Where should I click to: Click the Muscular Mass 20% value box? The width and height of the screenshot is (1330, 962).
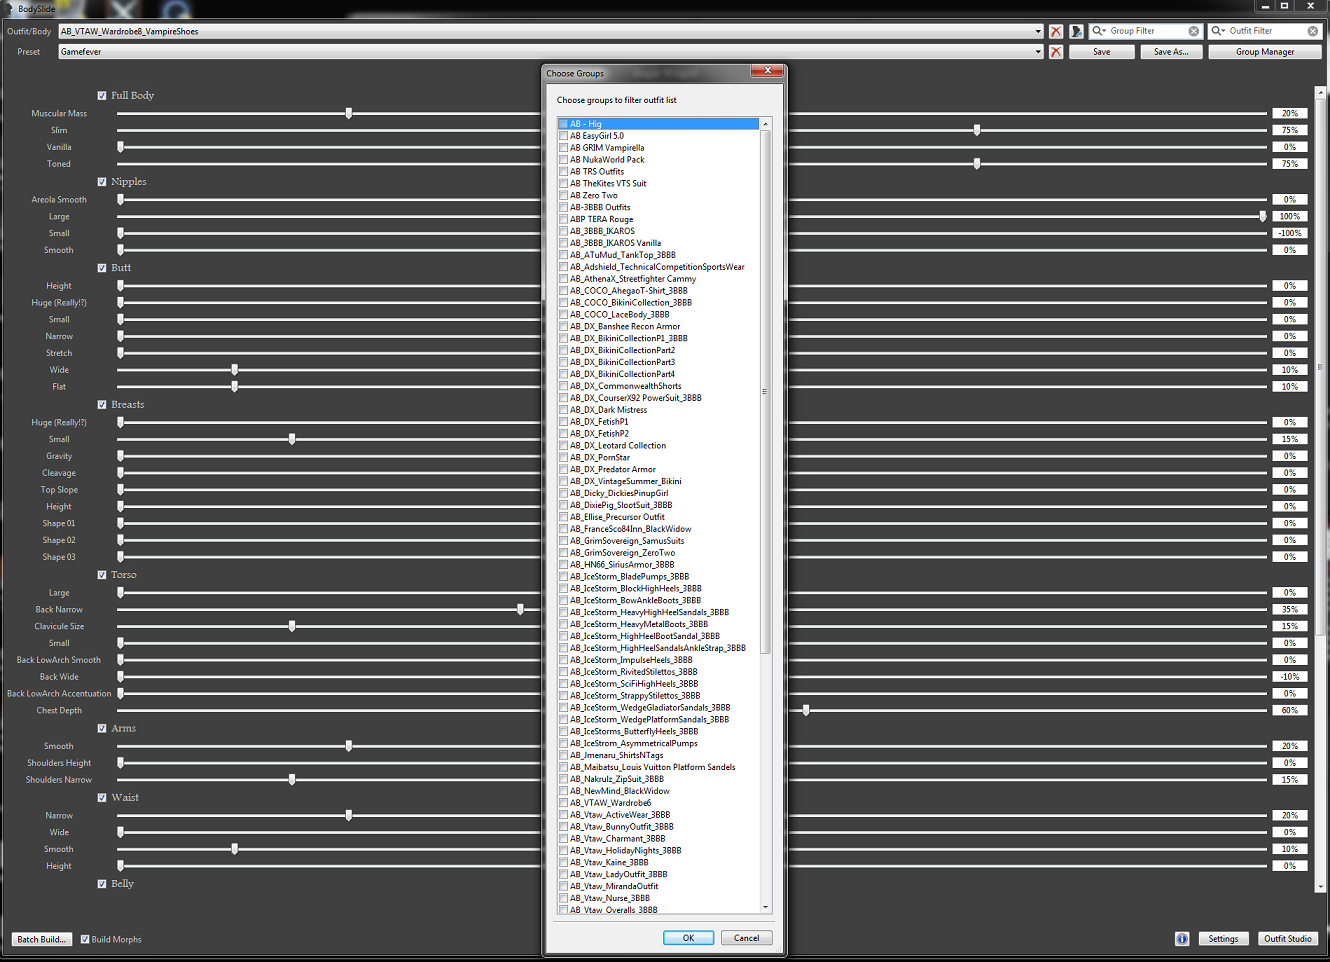1290,113
